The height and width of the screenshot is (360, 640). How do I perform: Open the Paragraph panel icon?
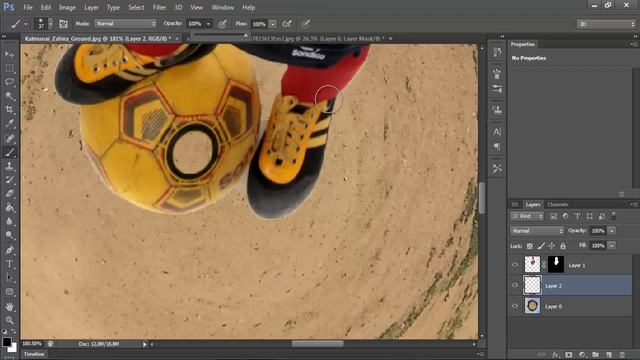497,147
